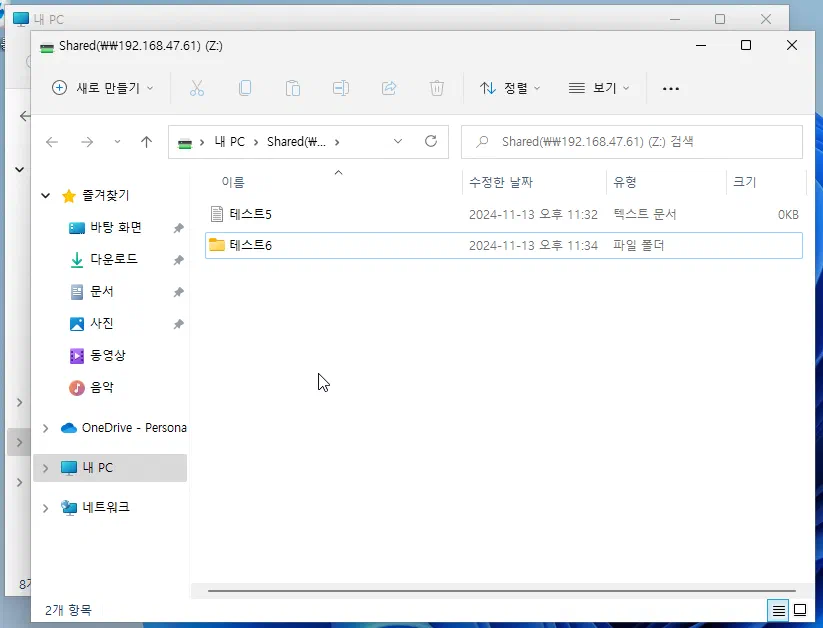Screen dimensions: 823x628
Task: Switch to large icons view layout
Action: point(800,610)
